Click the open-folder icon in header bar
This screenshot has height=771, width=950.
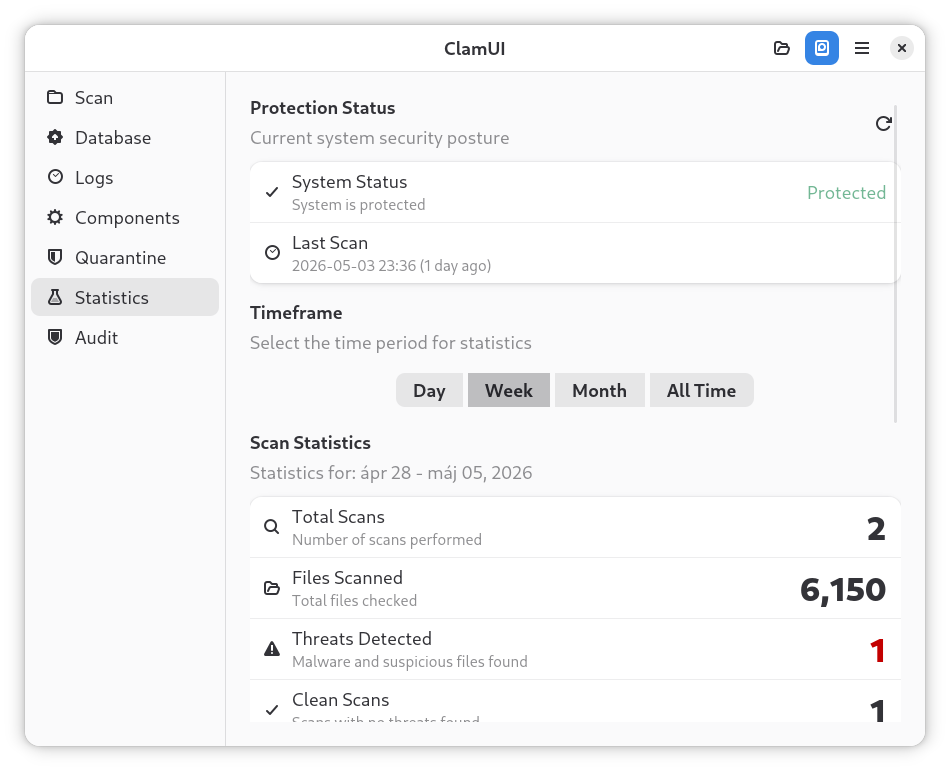coord(782,48)
